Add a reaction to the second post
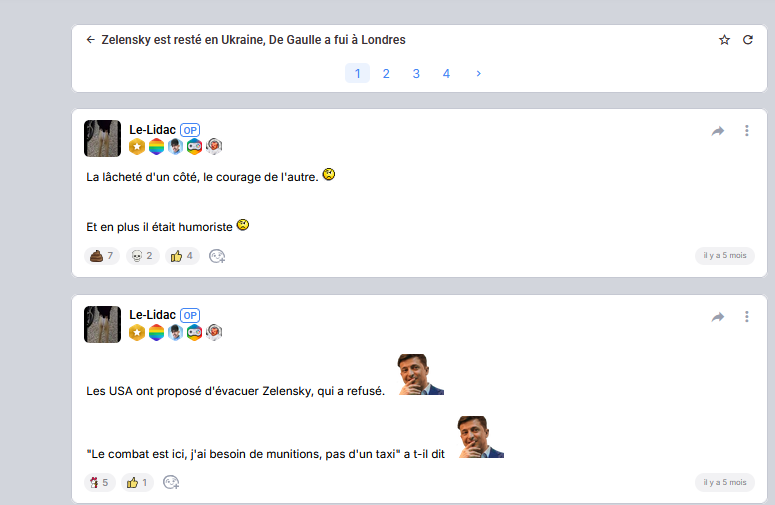The height and width of the screenshot is (505, 775). click(171, 482)
